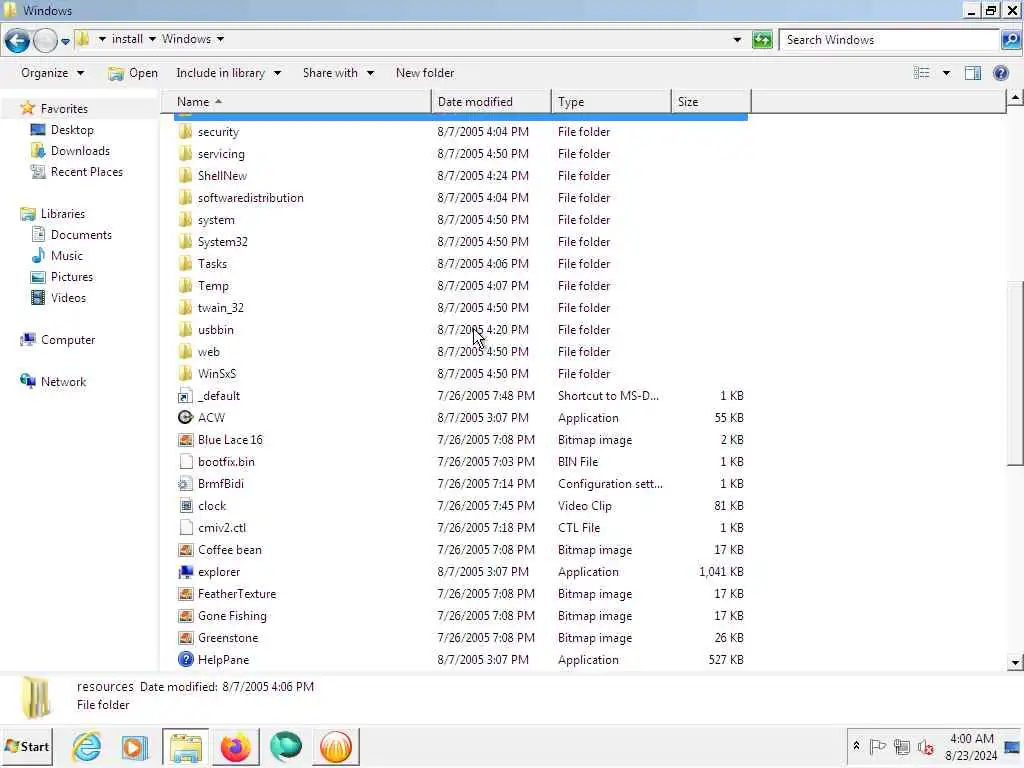Screen dimensions: 1024x768
Task: Select the explorer application icon
Action: [185, 572]
